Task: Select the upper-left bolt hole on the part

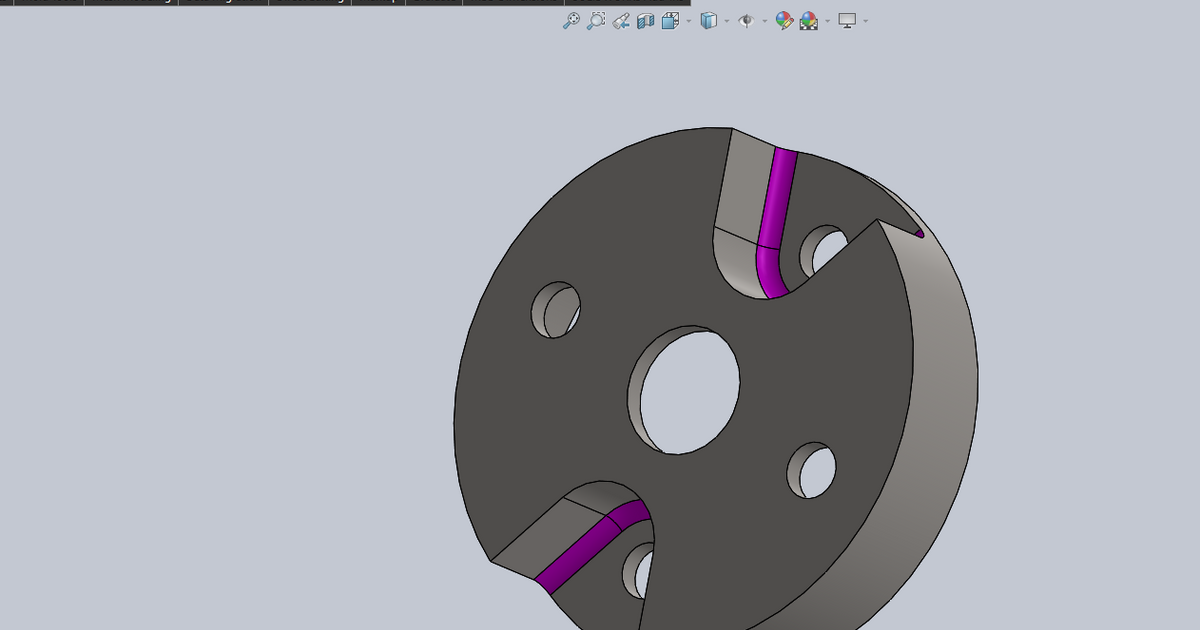Action: pos(555,310)
